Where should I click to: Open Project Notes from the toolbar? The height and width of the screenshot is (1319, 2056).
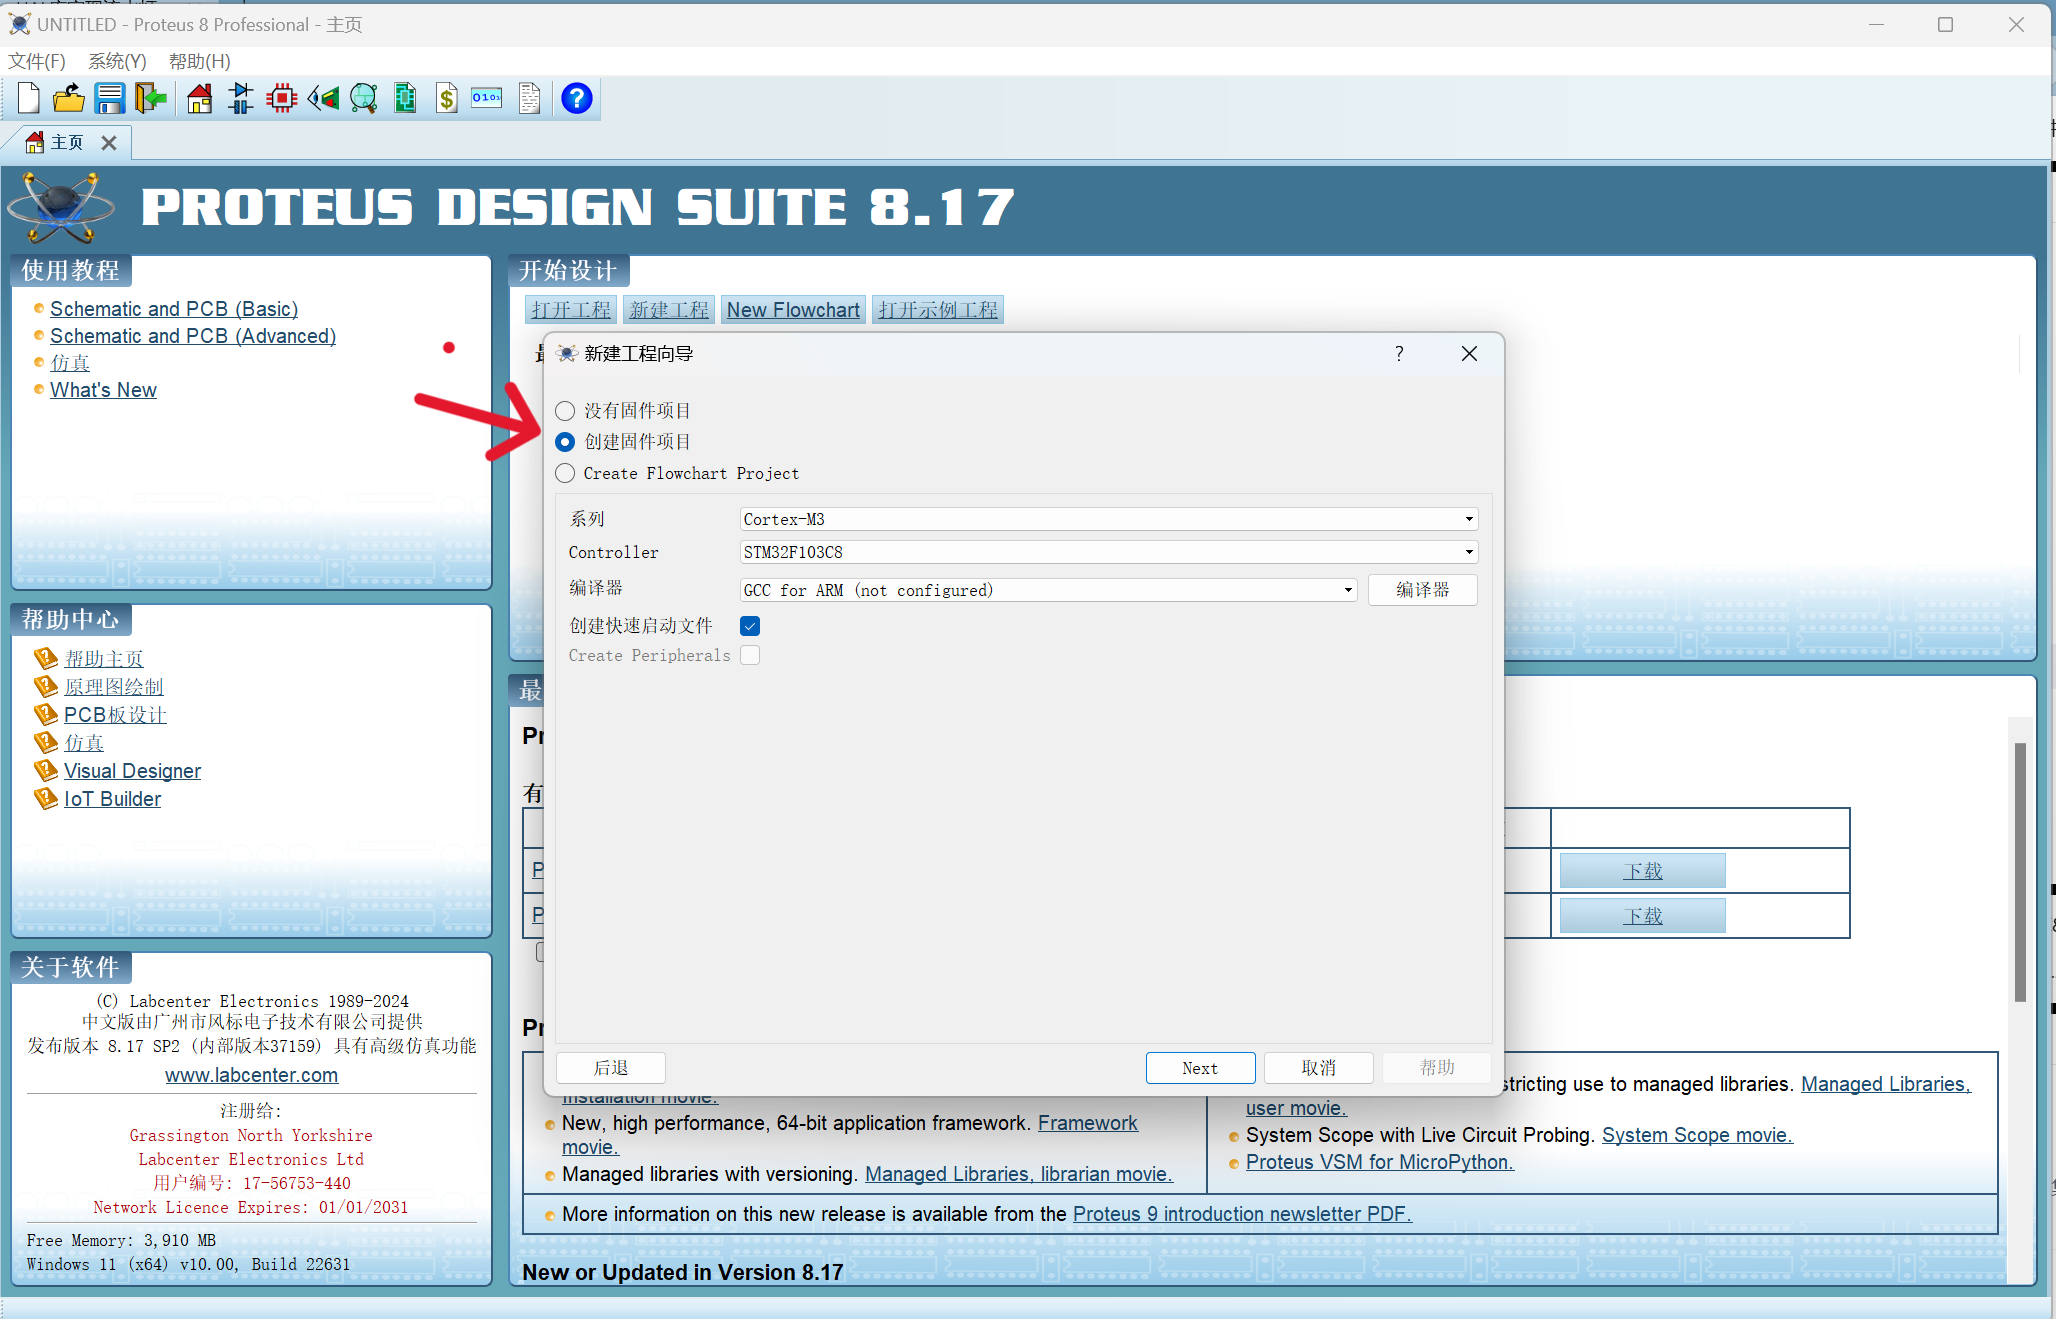[530, 98]
